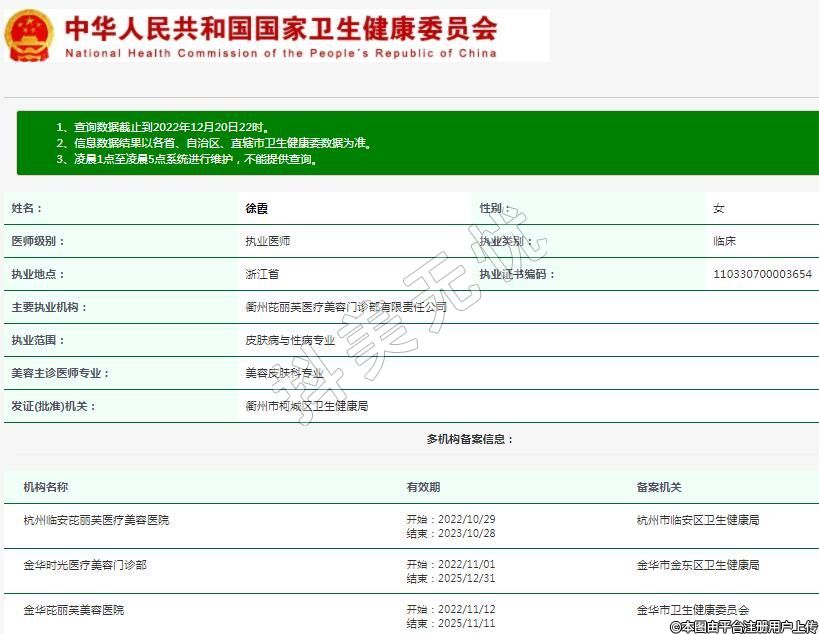The width and height of the screenshot is (819, 634).
Task: Click the 衢州市柯城区卫生健康局 issuing authority
Action: pyautogui.click(x=306, y=406)
